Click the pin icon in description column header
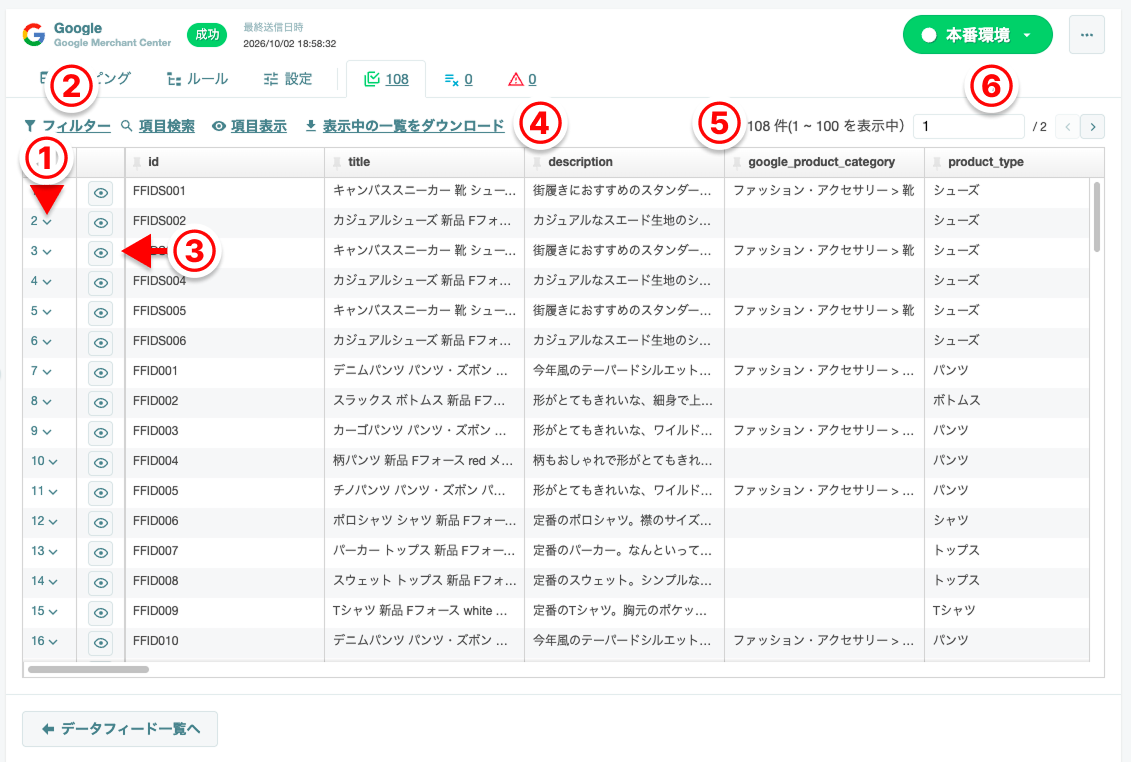Image resolution: width=1131 pixels, height=762 pixels. [537, 162]
